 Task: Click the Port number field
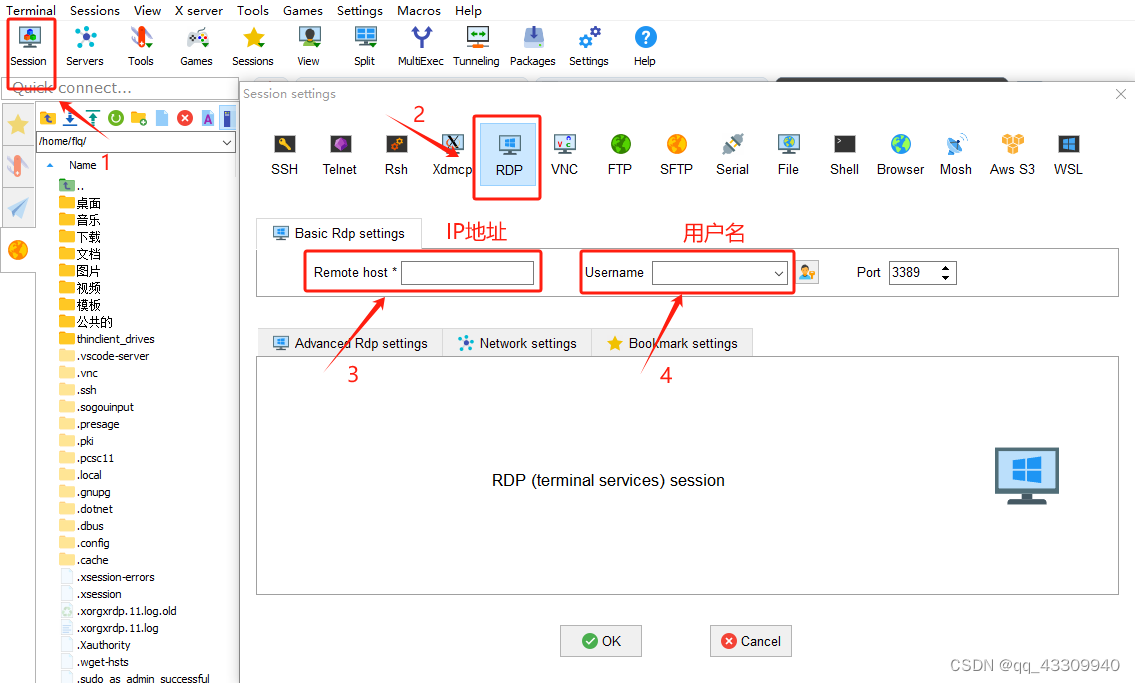tap(914, 273)
